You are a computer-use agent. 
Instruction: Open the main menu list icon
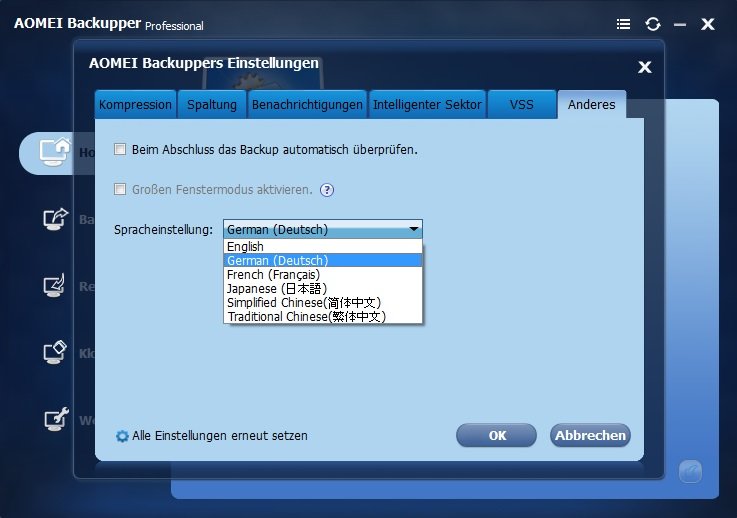623,24
